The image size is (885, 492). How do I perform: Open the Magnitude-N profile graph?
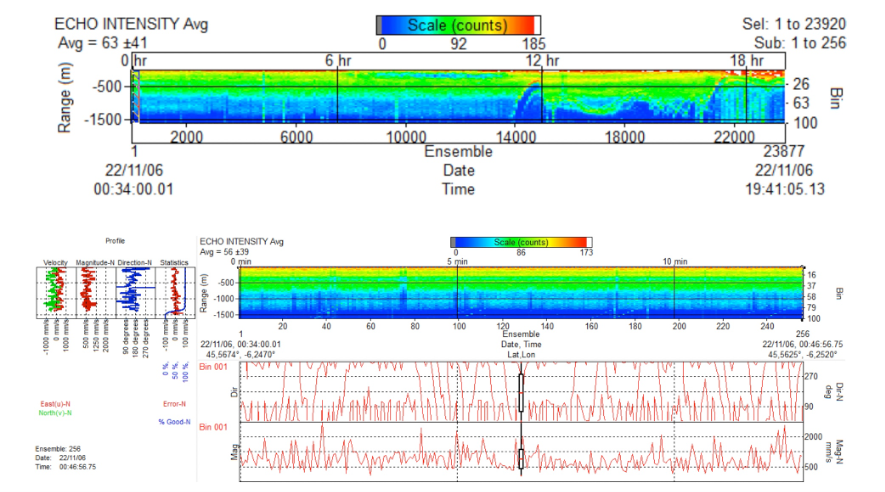pyautogui.click(x=94, y=292)
